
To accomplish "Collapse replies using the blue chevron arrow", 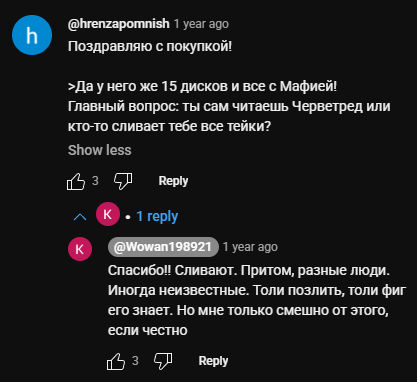I will click(x=80, y=217).
